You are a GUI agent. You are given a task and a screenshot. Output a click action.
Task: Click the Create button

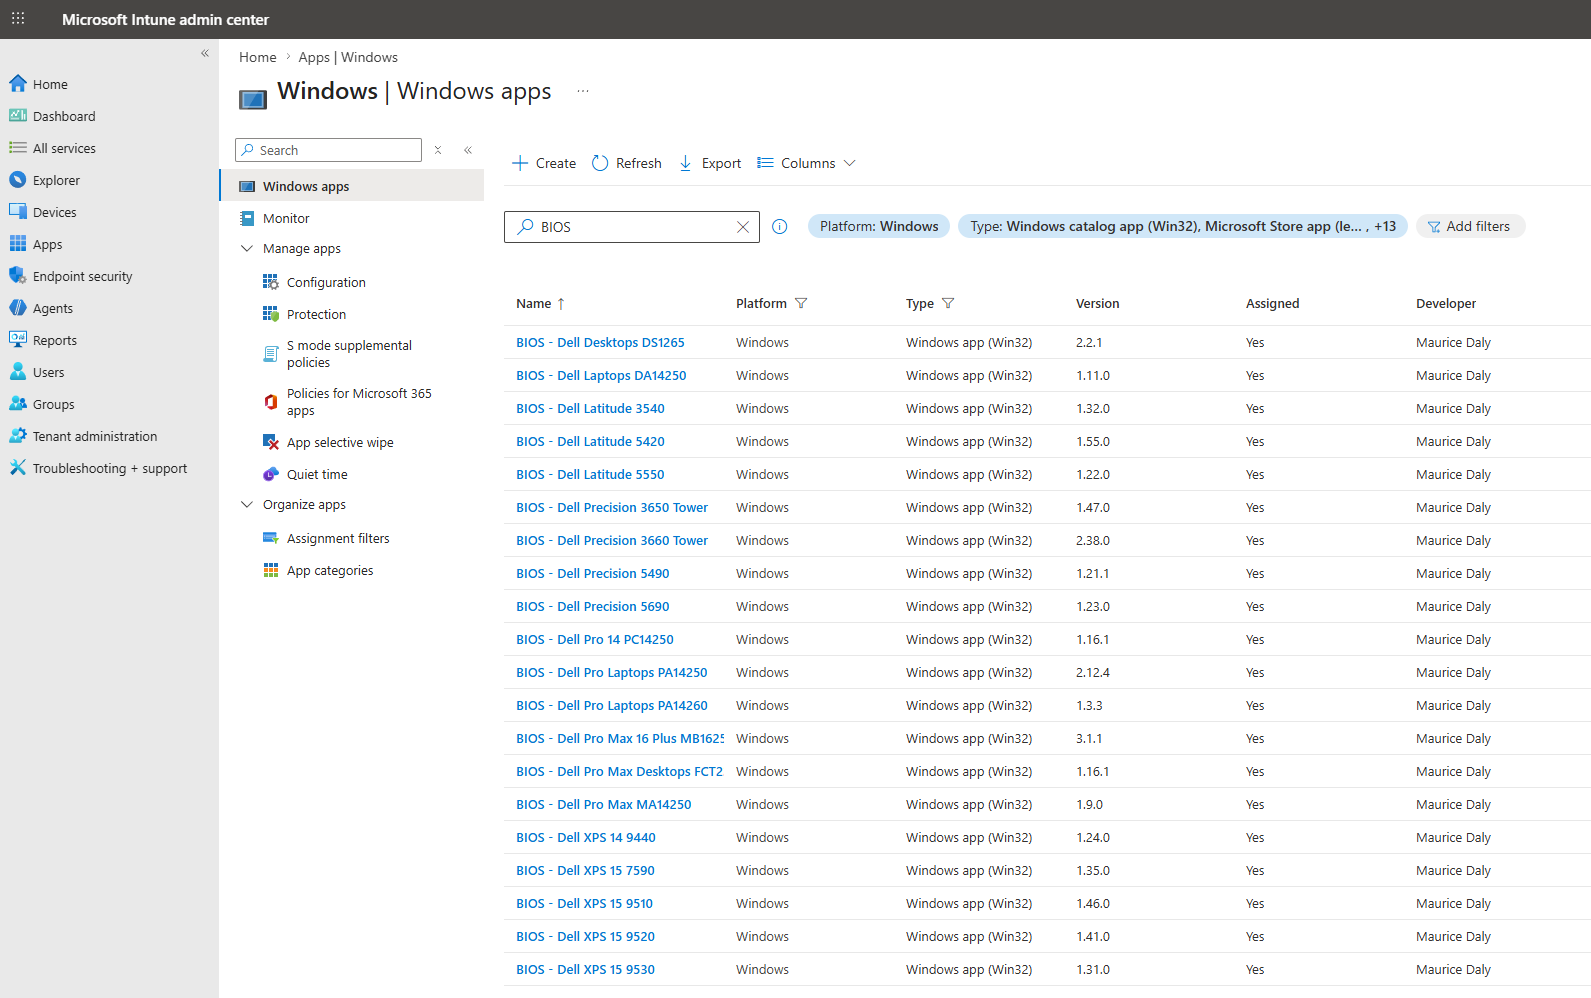[x=544, y=163]
